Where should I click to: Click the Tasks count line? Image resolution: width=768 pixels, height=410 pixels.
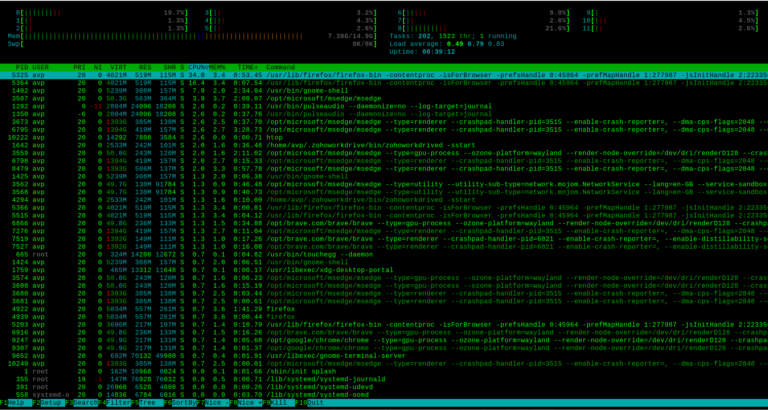point(453,36)
